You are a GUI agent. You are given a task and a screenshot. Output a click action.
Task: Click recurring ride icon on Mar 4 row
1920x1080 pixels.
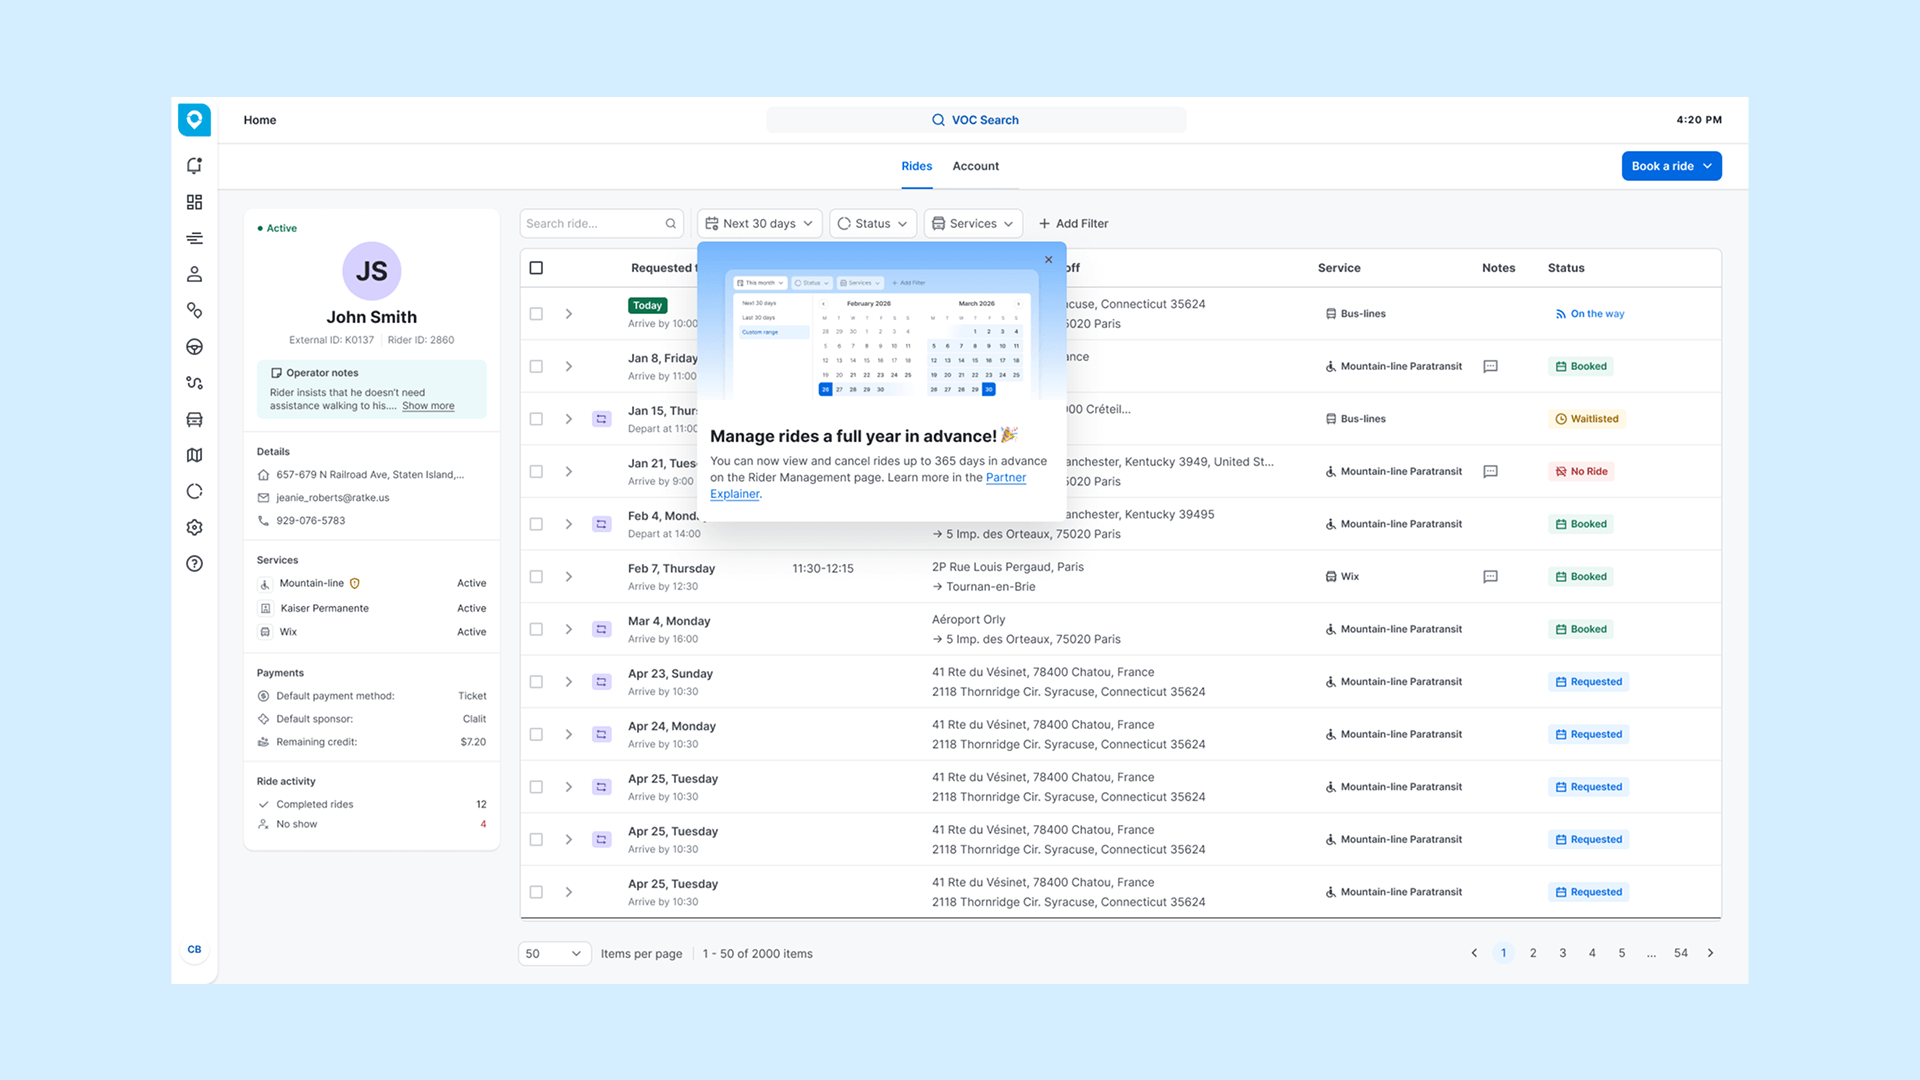point(601,629)
